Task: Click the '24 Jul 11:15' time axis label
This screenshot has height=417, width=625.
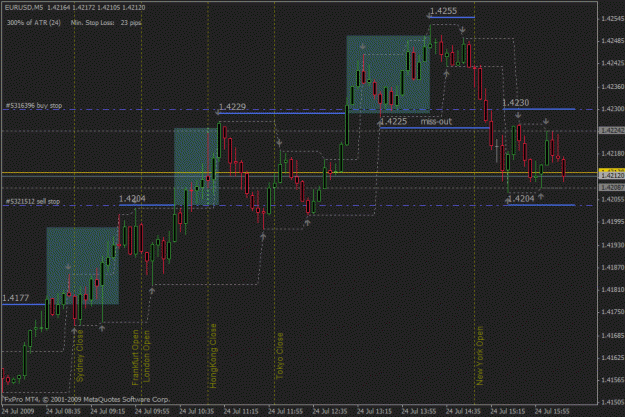Action: 241,411
